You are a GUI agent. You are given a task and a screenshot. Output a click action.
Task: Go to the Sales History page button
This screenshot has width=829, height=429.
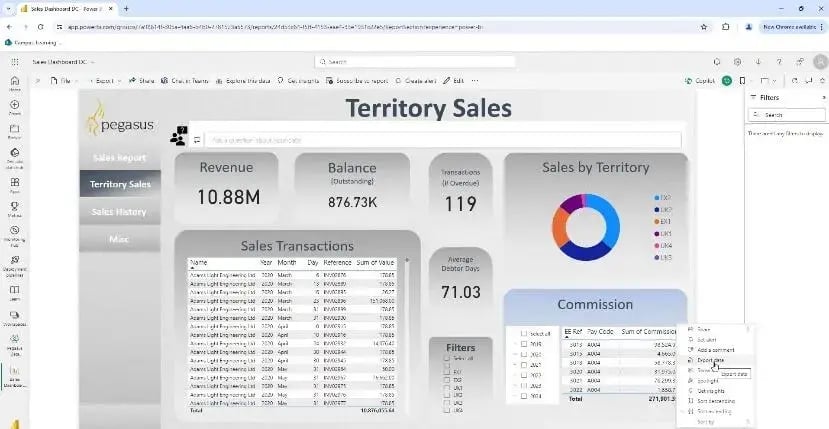coord(119,212)
